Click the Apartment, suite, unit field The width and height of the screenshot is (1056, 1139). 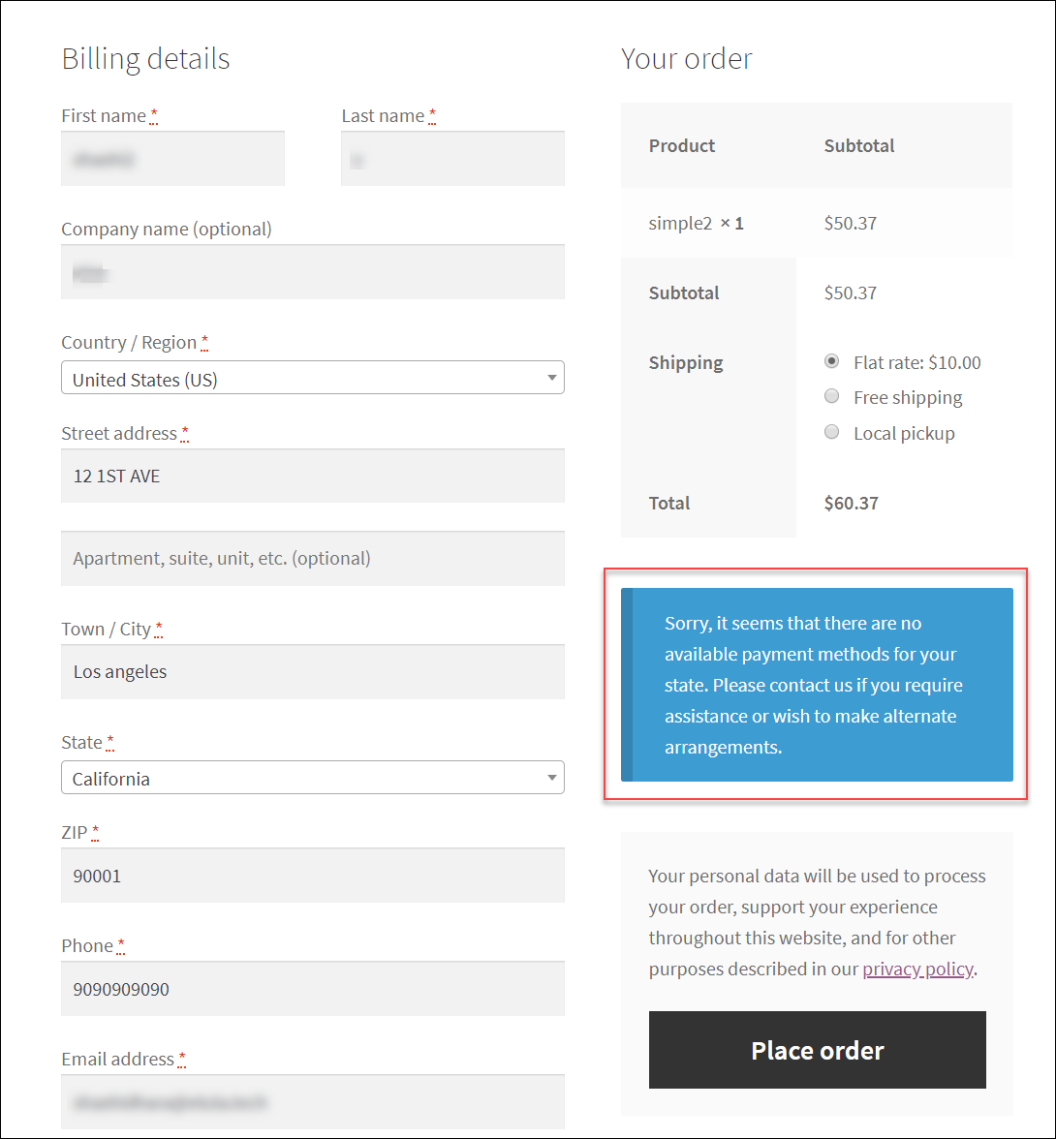click(x=312, y=558)
